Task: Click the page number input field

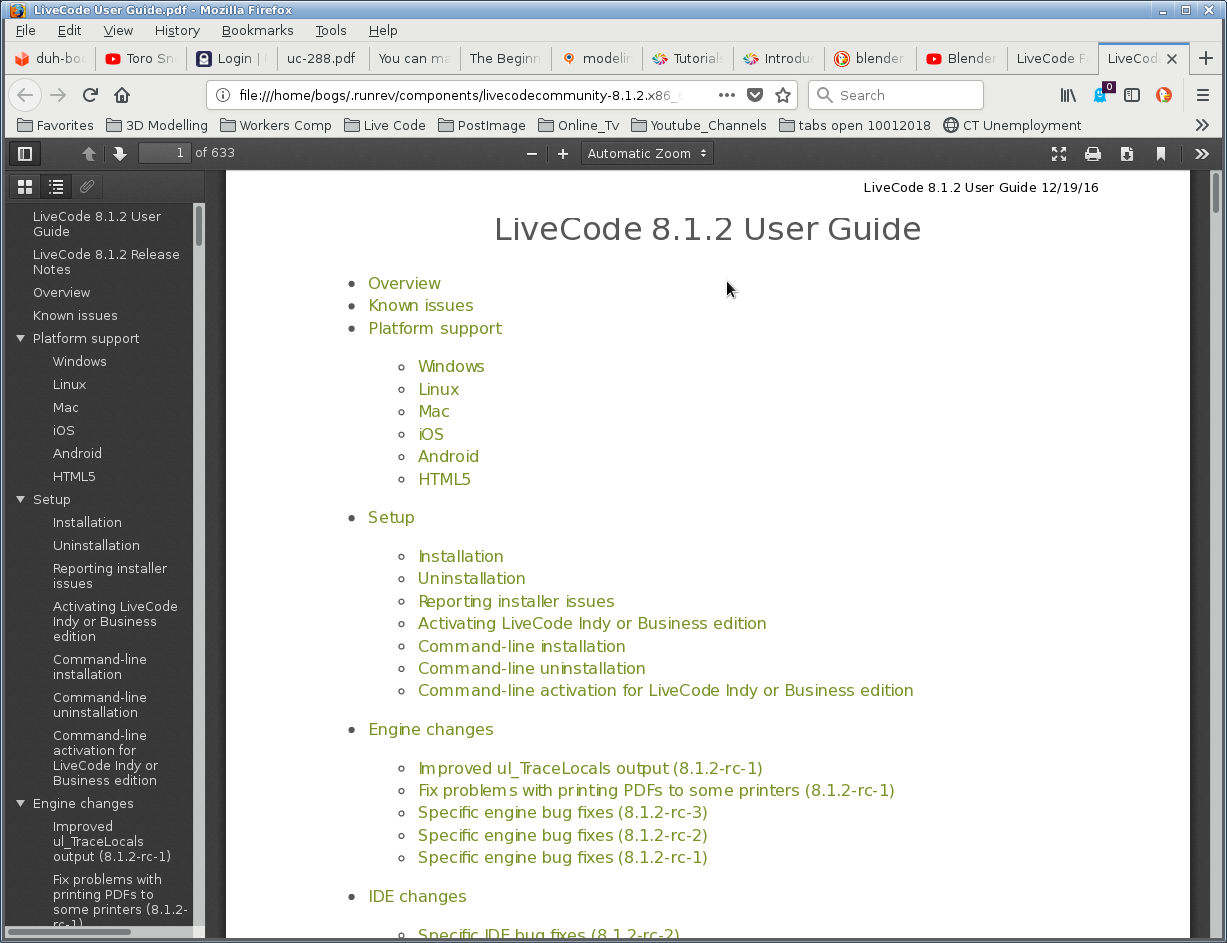Action: click(165, 153)
